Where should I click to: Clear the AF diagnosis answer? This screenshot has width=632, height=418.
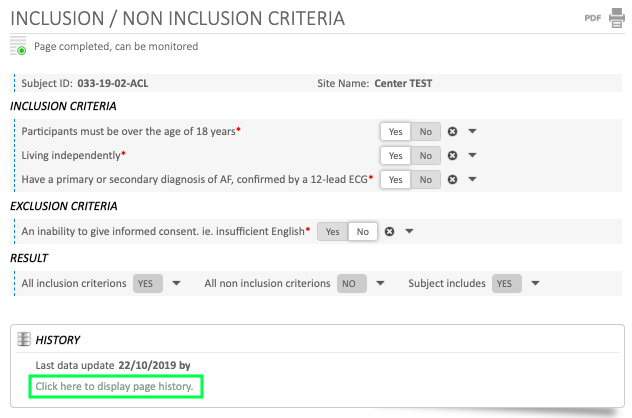[x=453, y=179]
